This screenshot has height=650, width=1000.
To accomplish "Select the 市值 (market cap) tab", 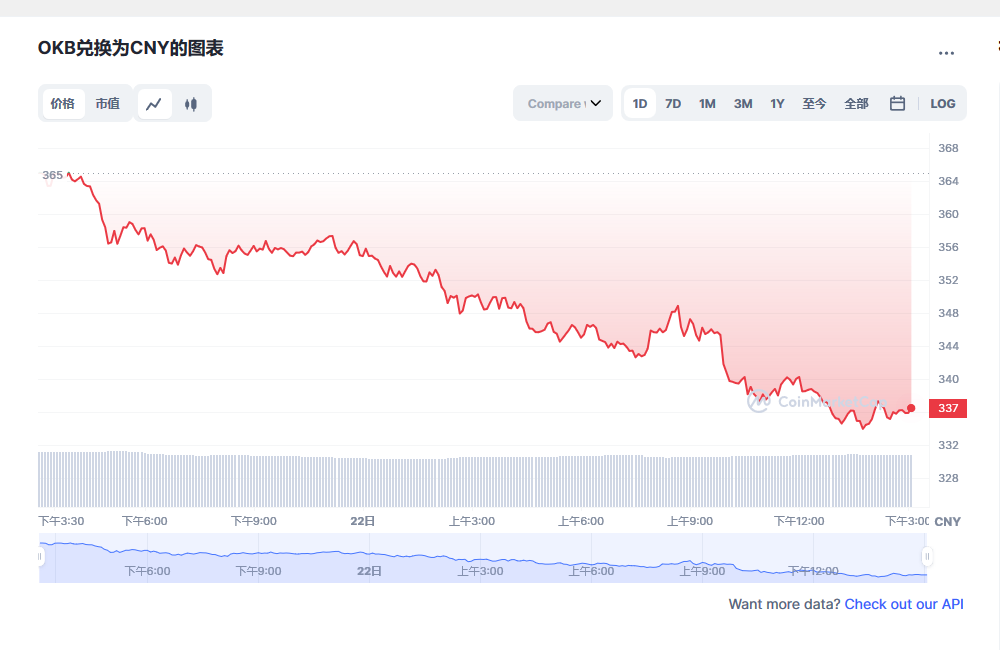I will click(x=108, y=104).
